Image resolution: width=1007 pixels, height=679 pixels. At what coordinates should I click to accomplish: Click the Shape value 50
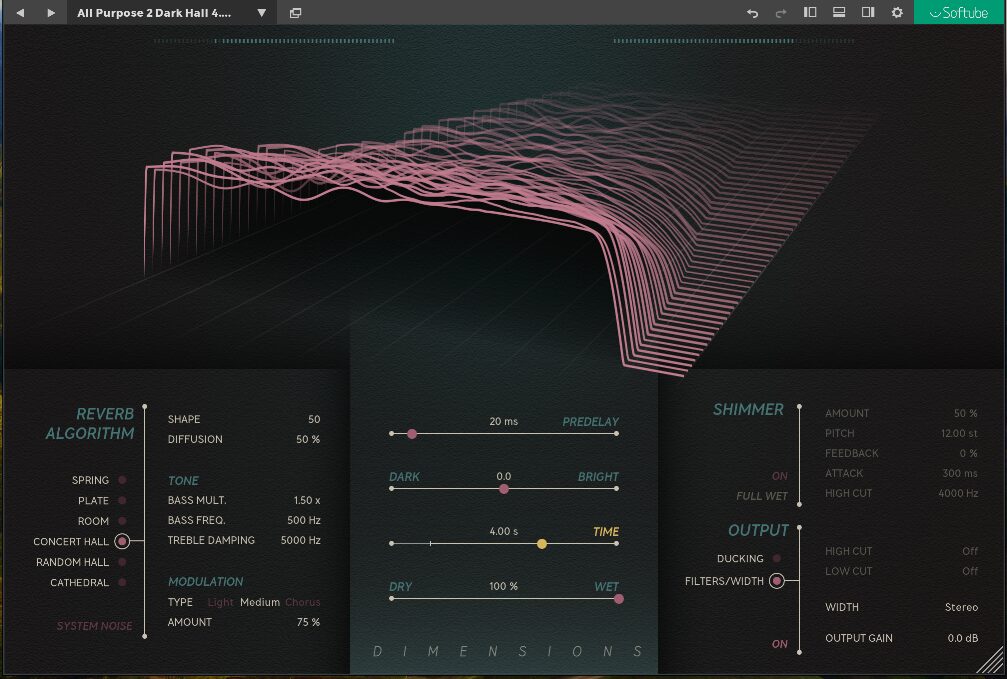[314, 419]
